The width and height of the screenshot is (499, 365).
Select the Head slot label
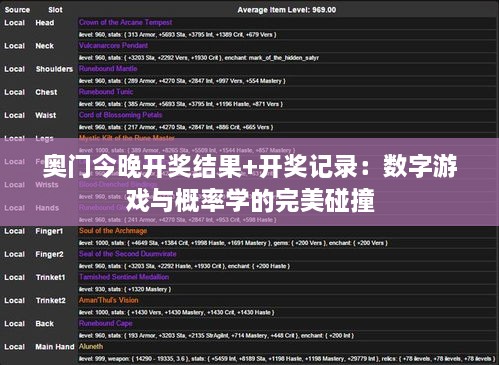[x=45, y=23]
